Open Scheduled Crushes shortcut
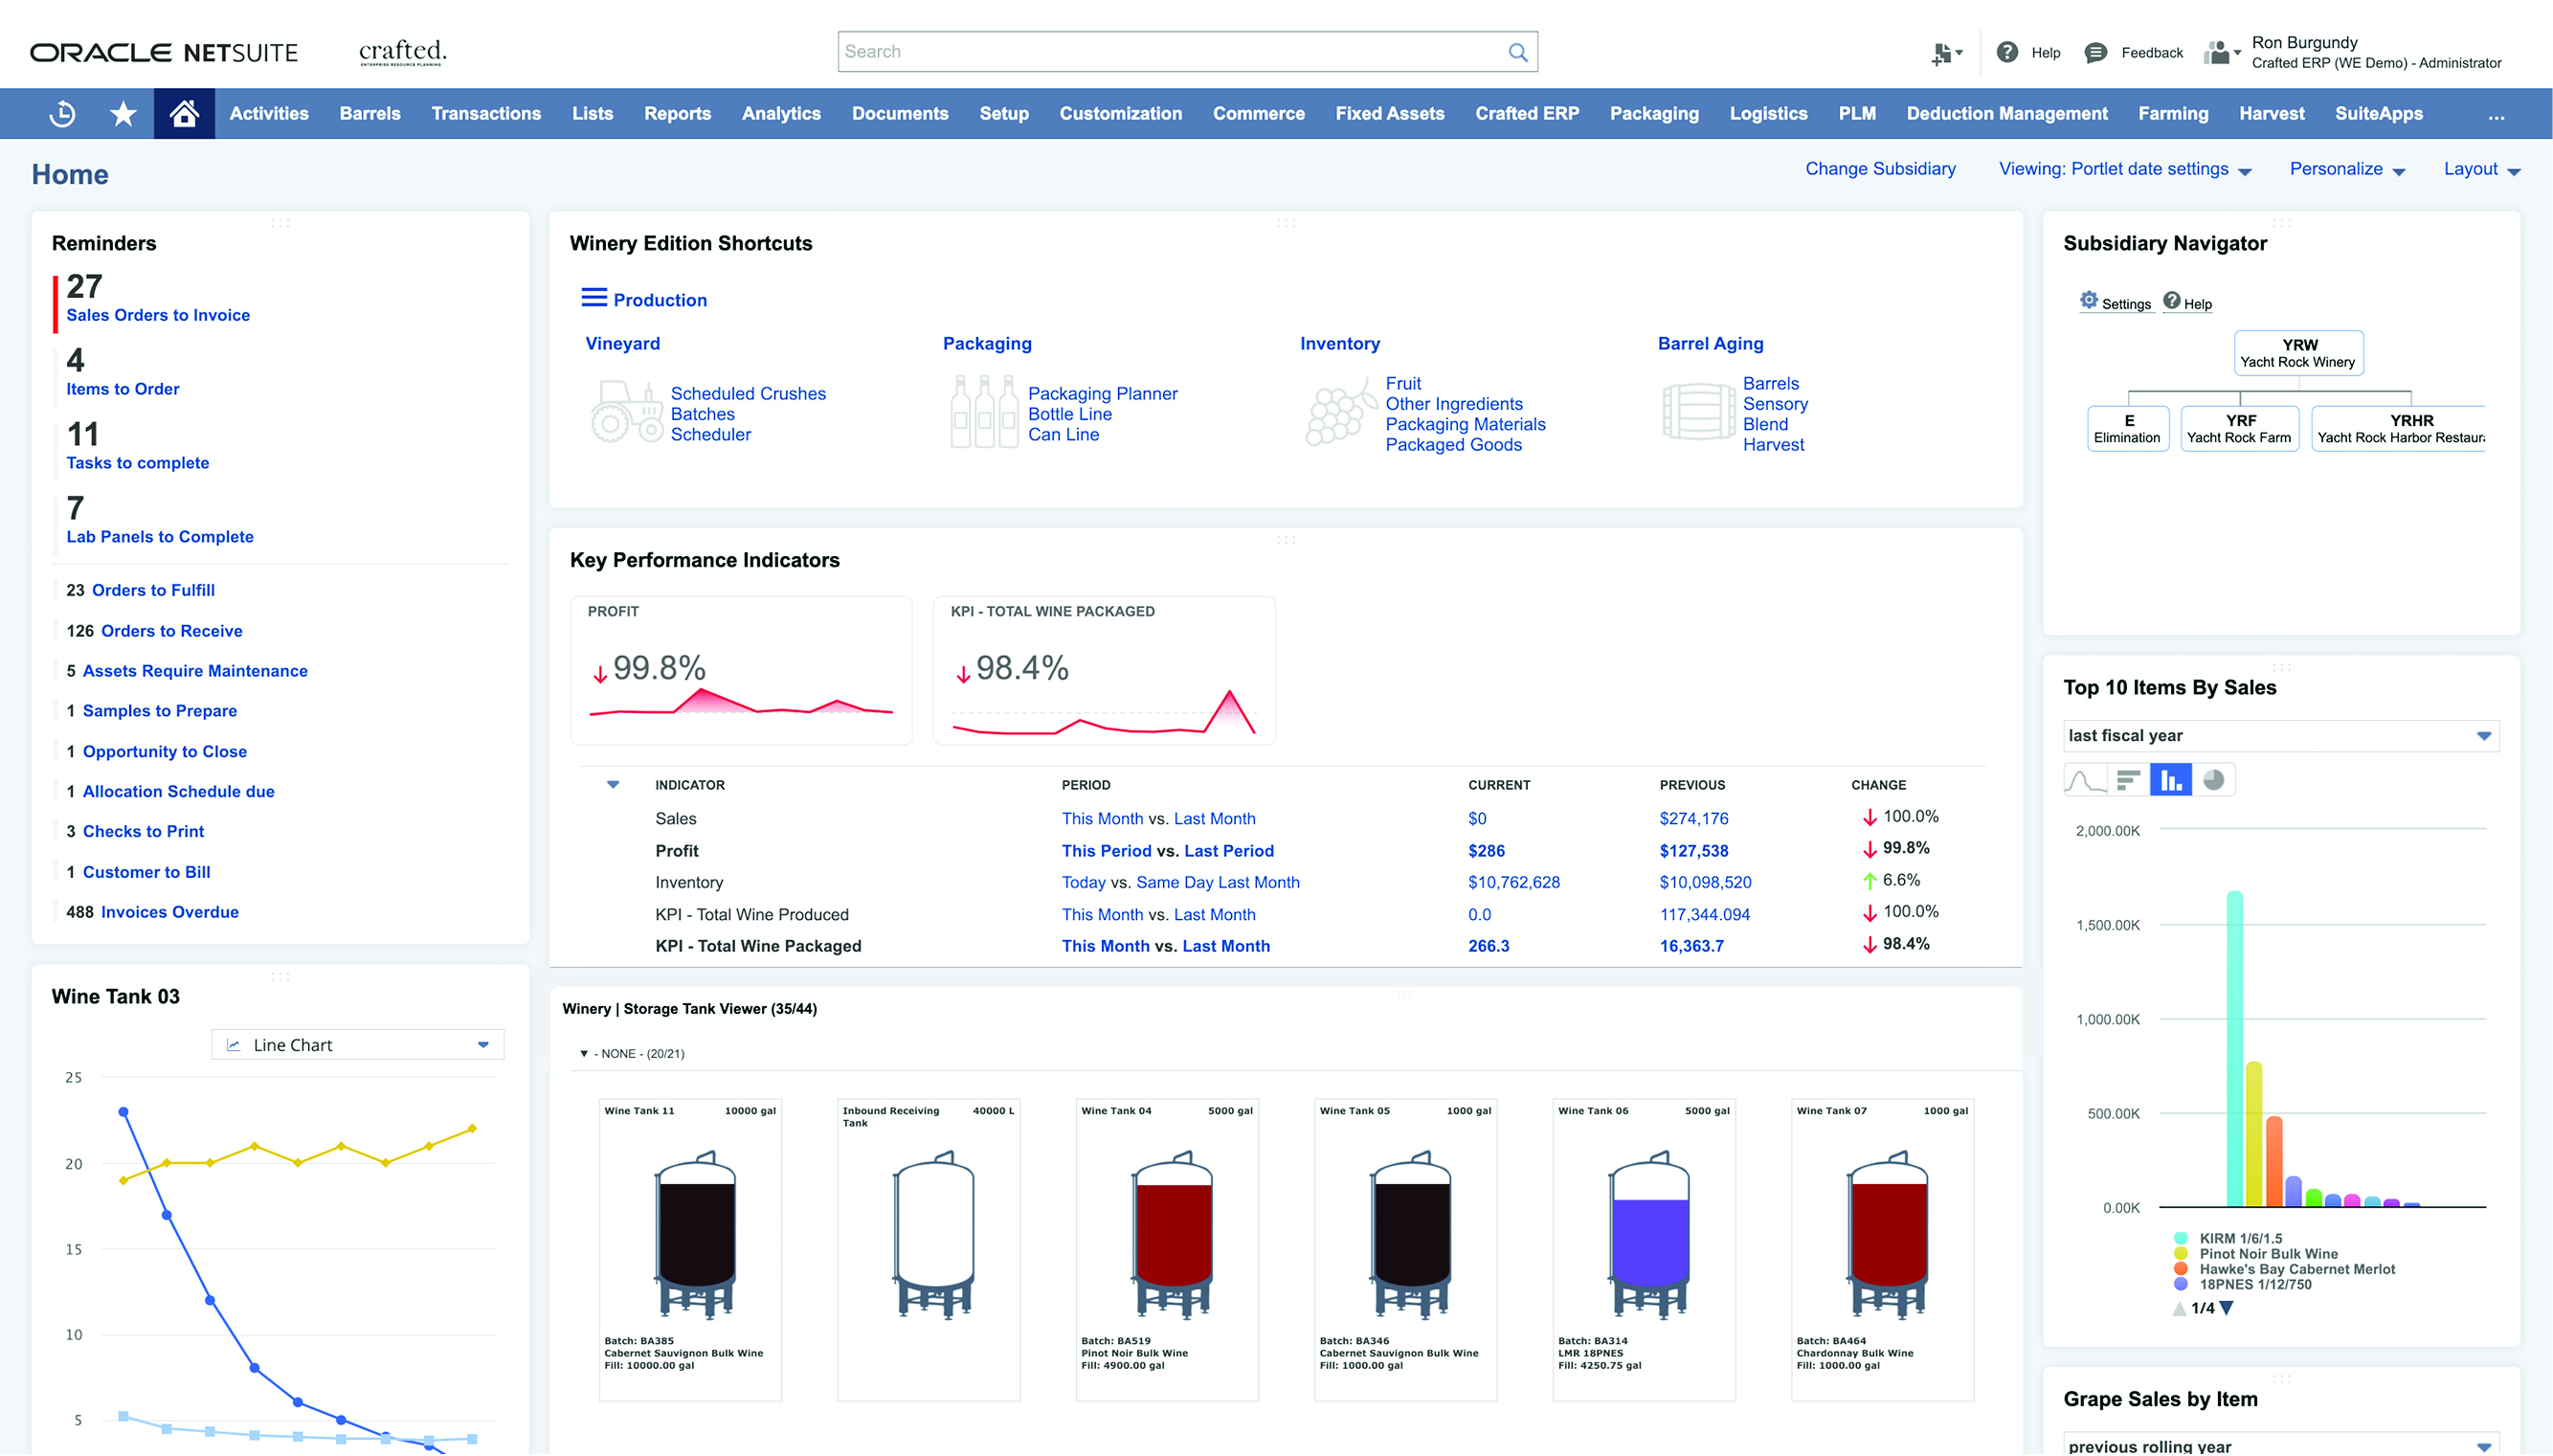The image size is (2553, 1456). coord(748,394)
